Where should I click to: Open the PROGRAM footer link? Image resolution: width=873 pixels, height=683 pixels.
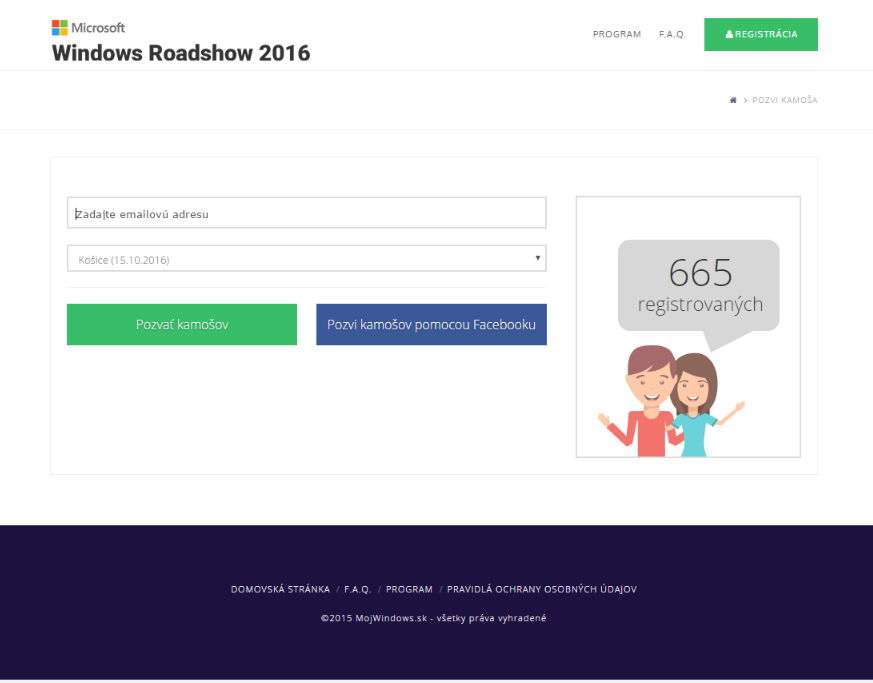(x=409, y=589)
